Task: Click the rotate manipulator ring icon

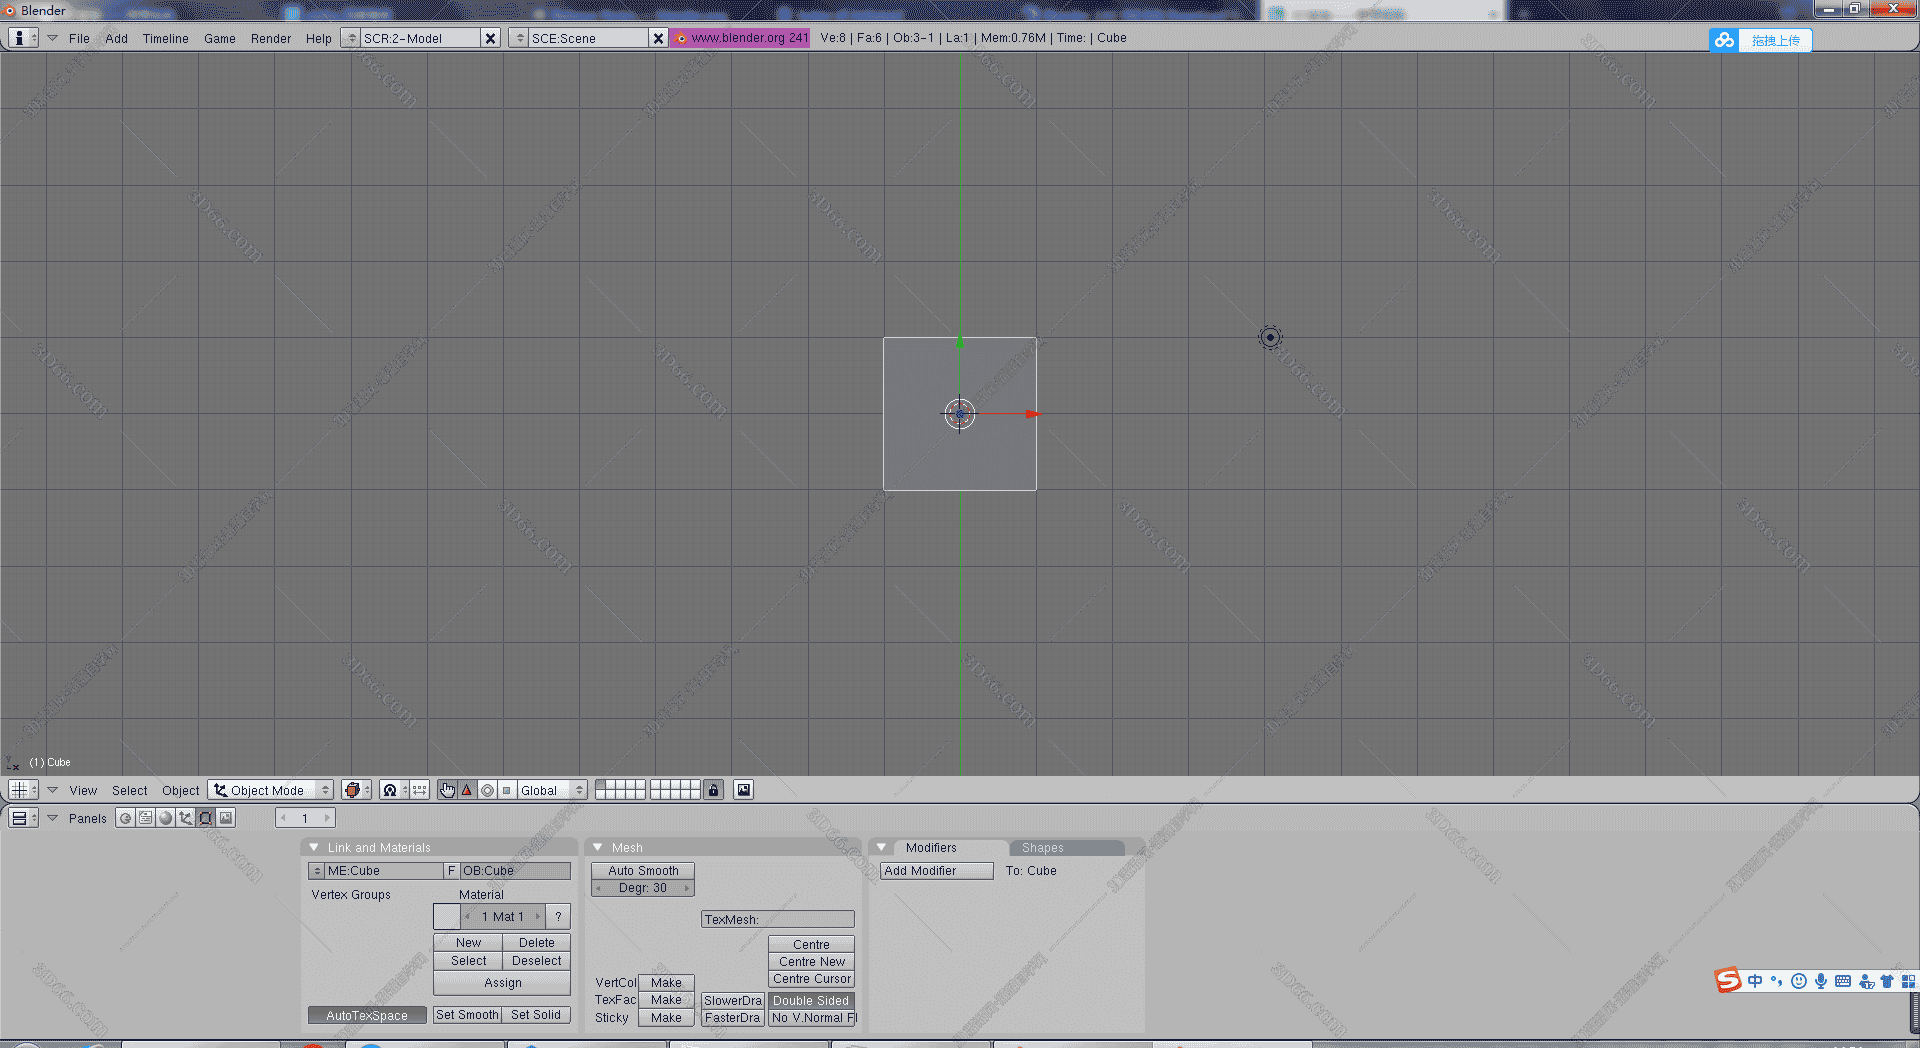Action: click(x=487, y=790)
